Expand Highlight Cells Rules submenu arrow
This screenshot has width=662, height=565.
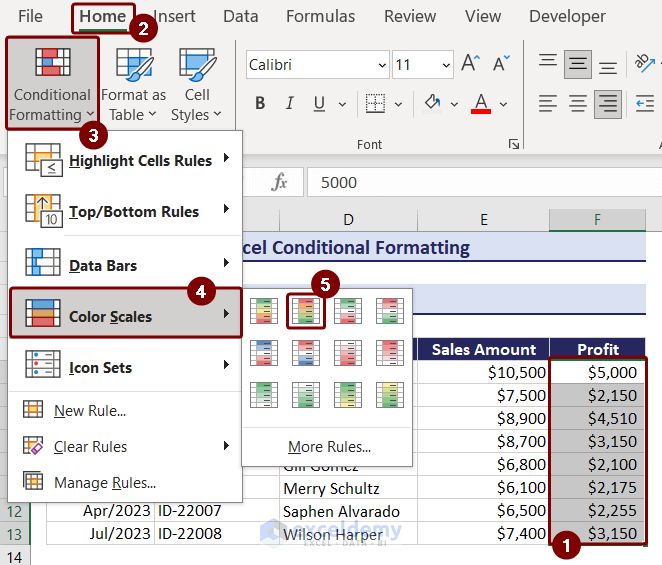tap(226, 158)
